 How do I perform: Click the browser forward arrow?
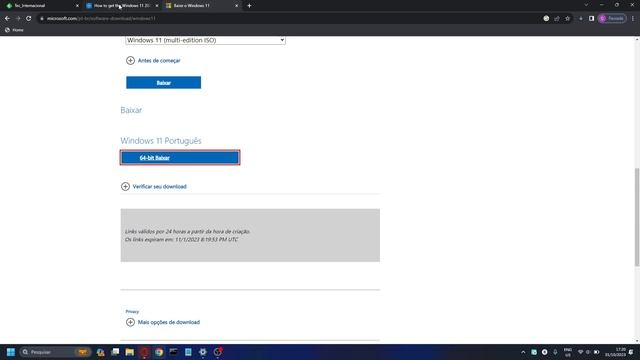[18, 18]
